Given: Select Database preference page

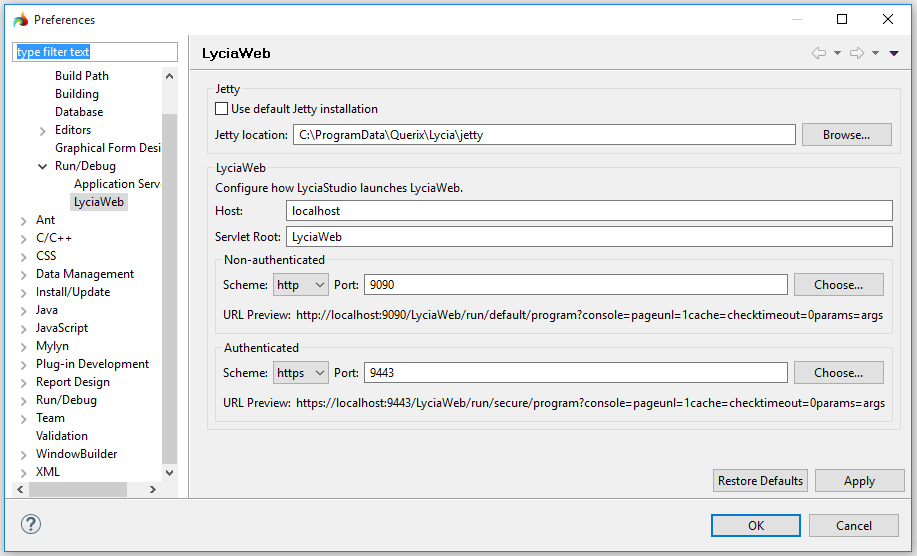Looking at the screenshot, I should point(79,112).
